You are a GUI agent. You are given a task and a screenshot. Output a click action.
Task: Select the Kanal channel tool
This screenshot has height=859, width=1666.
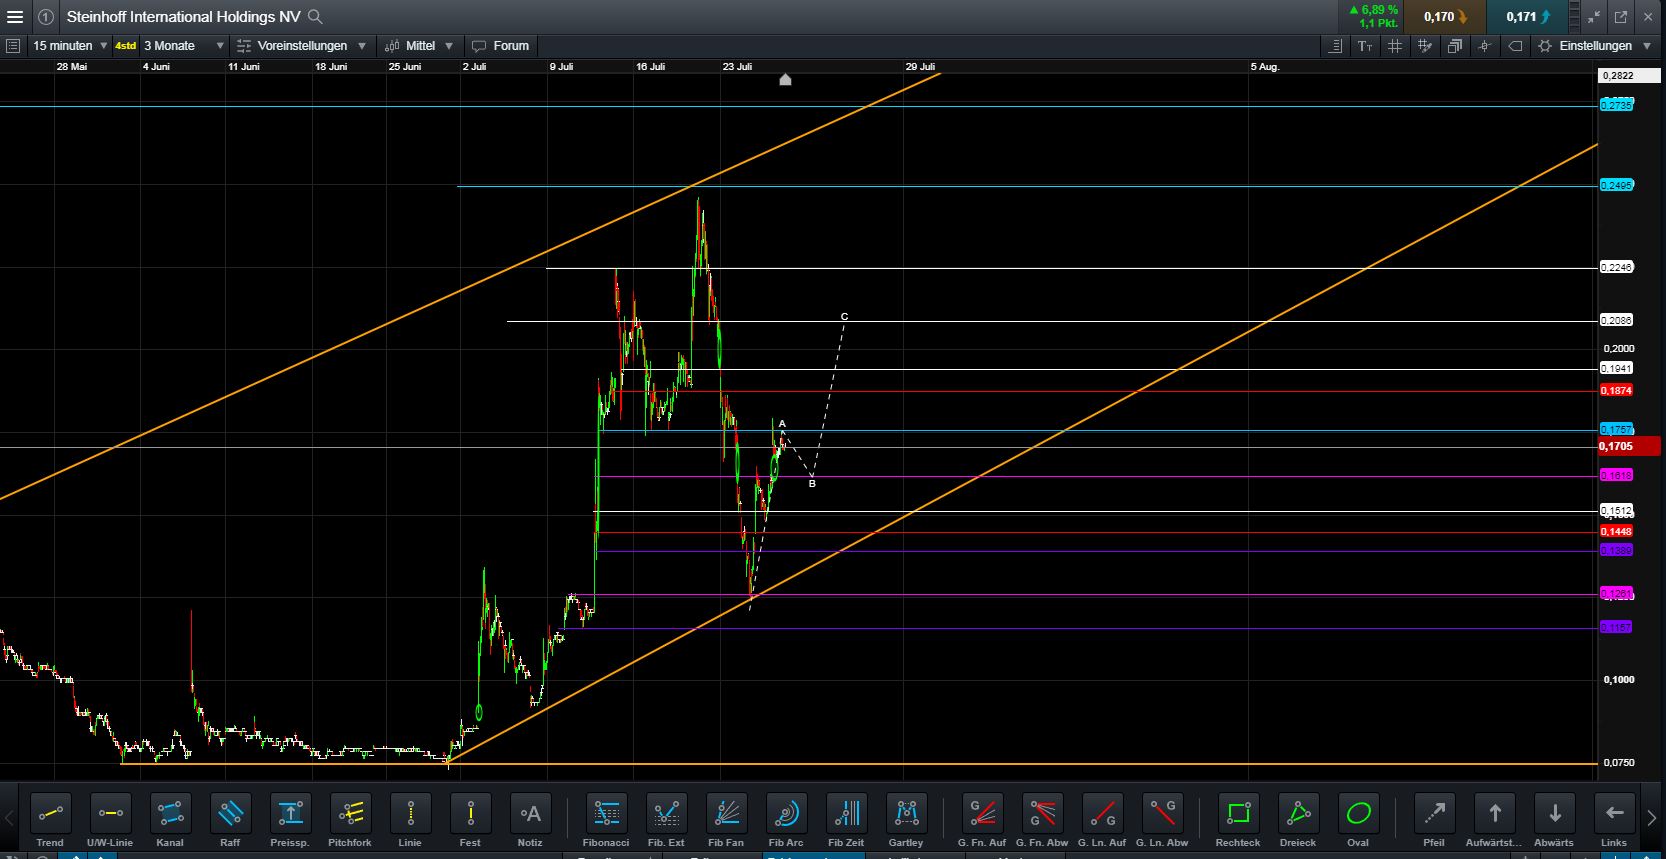click(170, 814)
